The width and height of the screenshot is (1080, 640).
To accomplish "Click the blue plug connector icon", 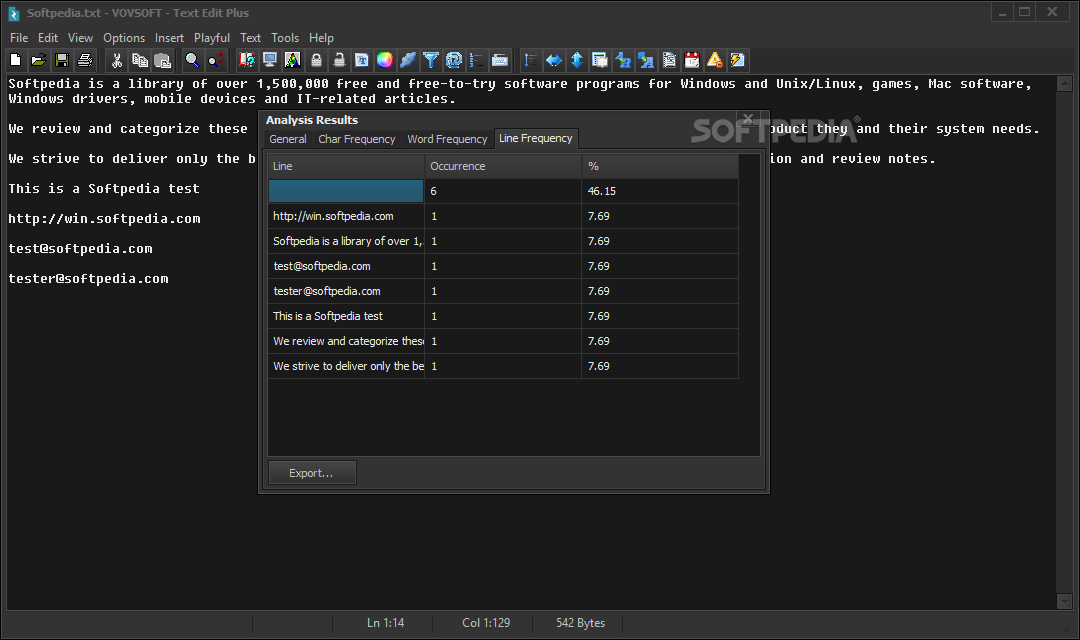I will [408, 61].
